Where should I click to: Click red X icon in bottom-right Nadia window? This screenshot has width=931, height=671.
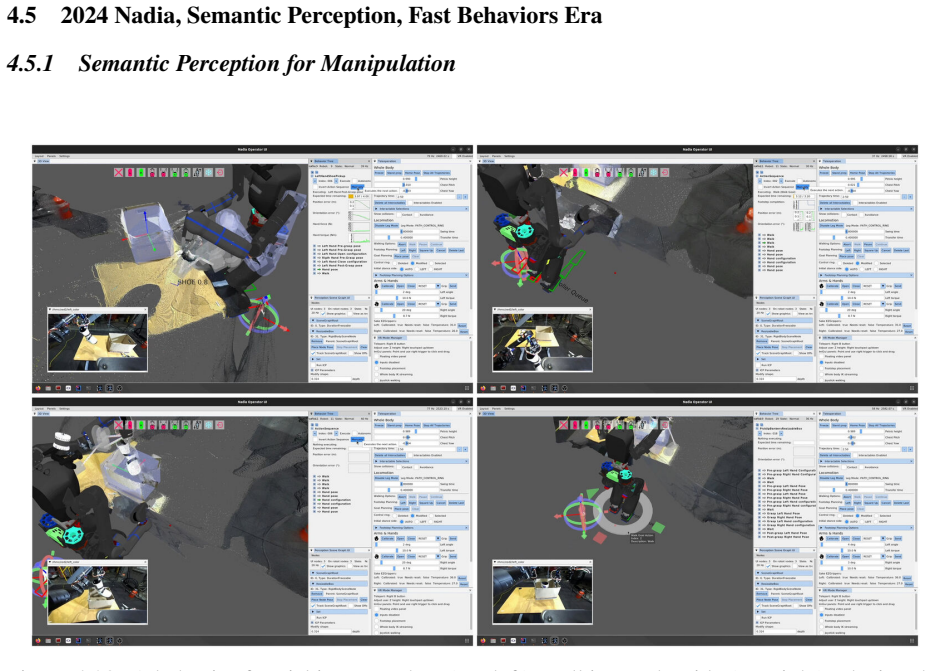(564, 425)
